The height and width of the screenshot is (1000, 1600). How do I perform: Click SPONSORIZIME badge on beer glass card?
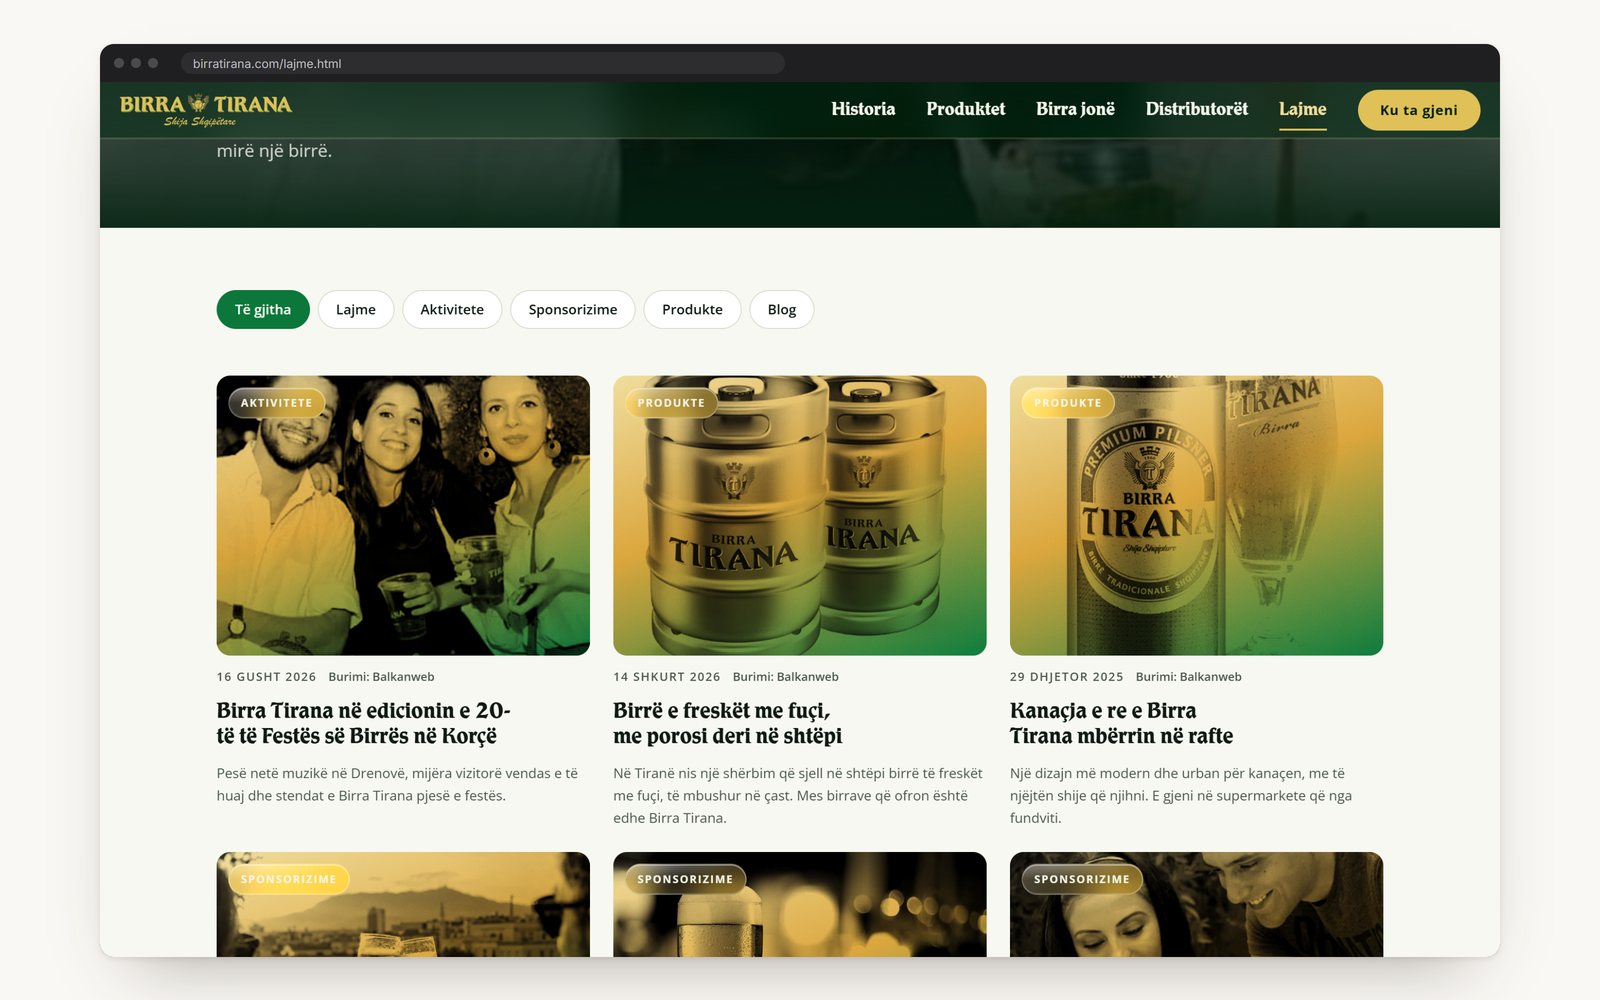[685, 879]
